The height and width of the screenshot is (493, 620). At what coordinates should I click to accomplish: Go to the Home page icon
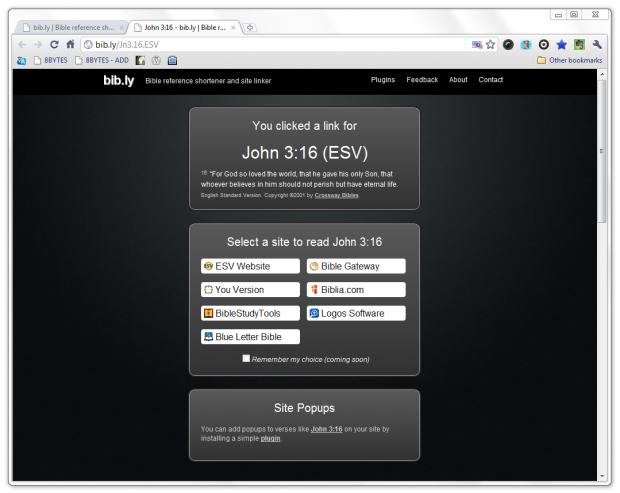pos(70,44)
